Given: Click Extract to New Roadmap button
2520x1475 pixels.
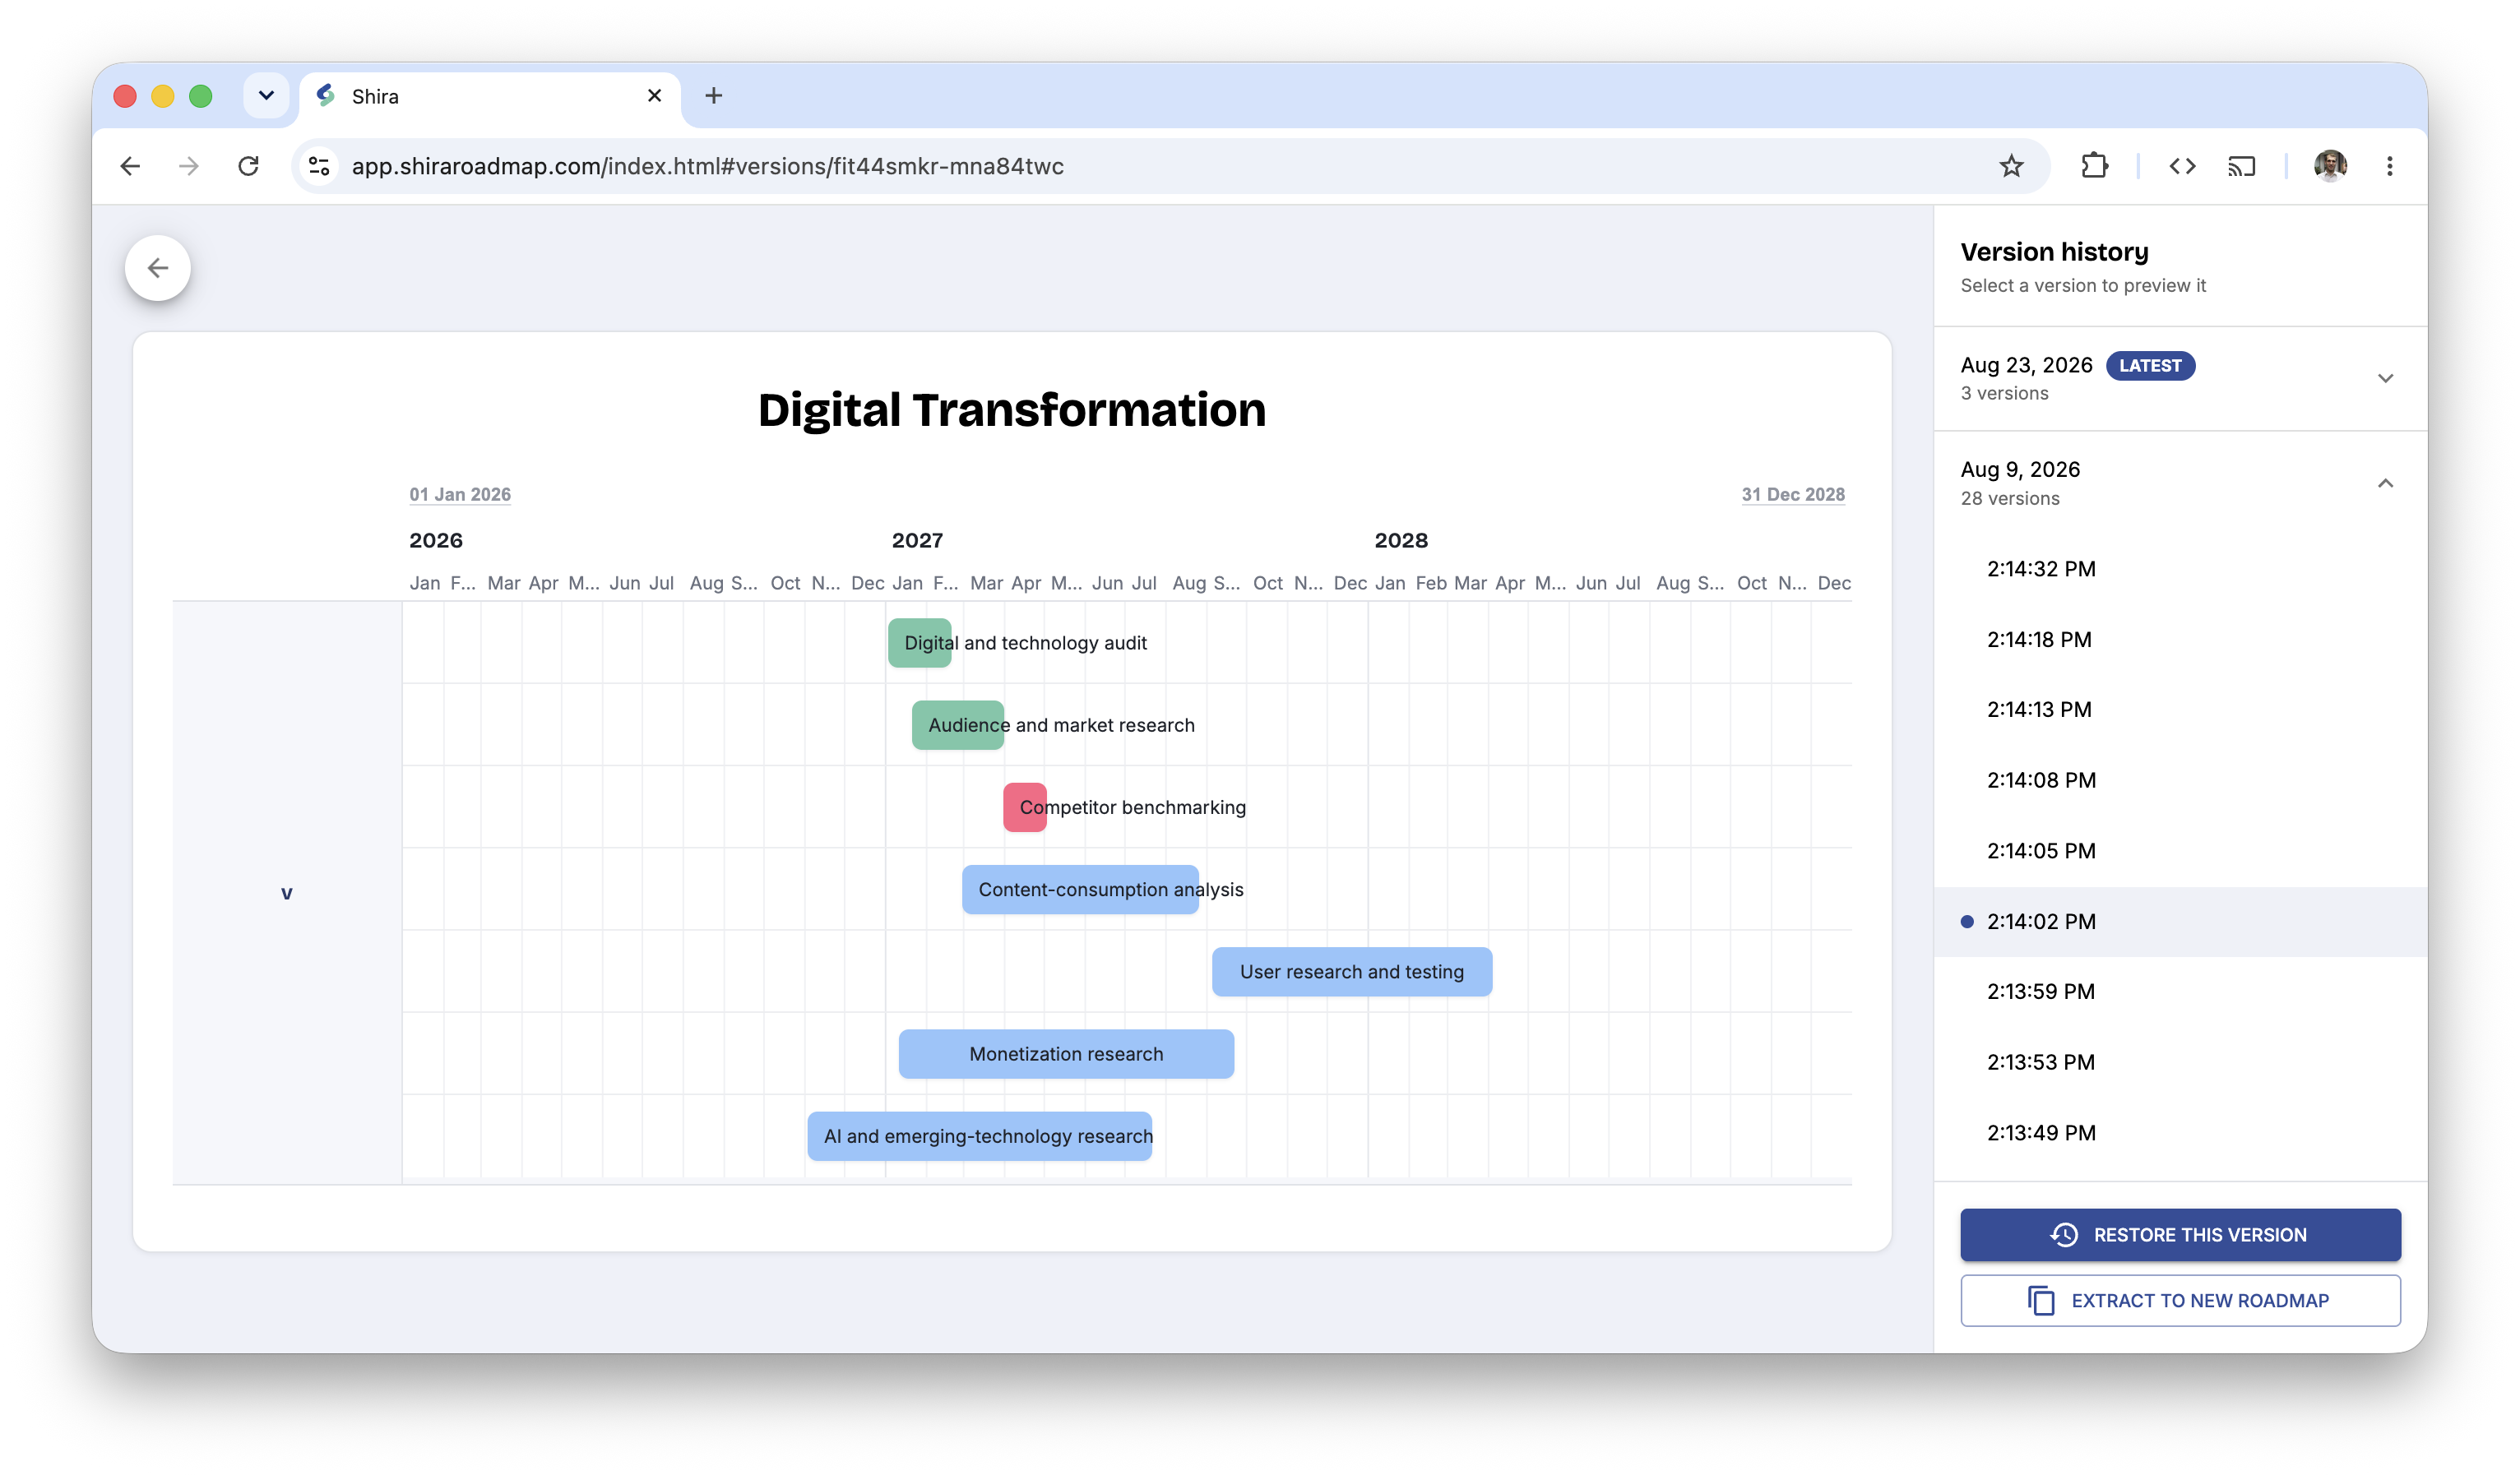Looking at the screenshot, I should pos(2180,1301).
